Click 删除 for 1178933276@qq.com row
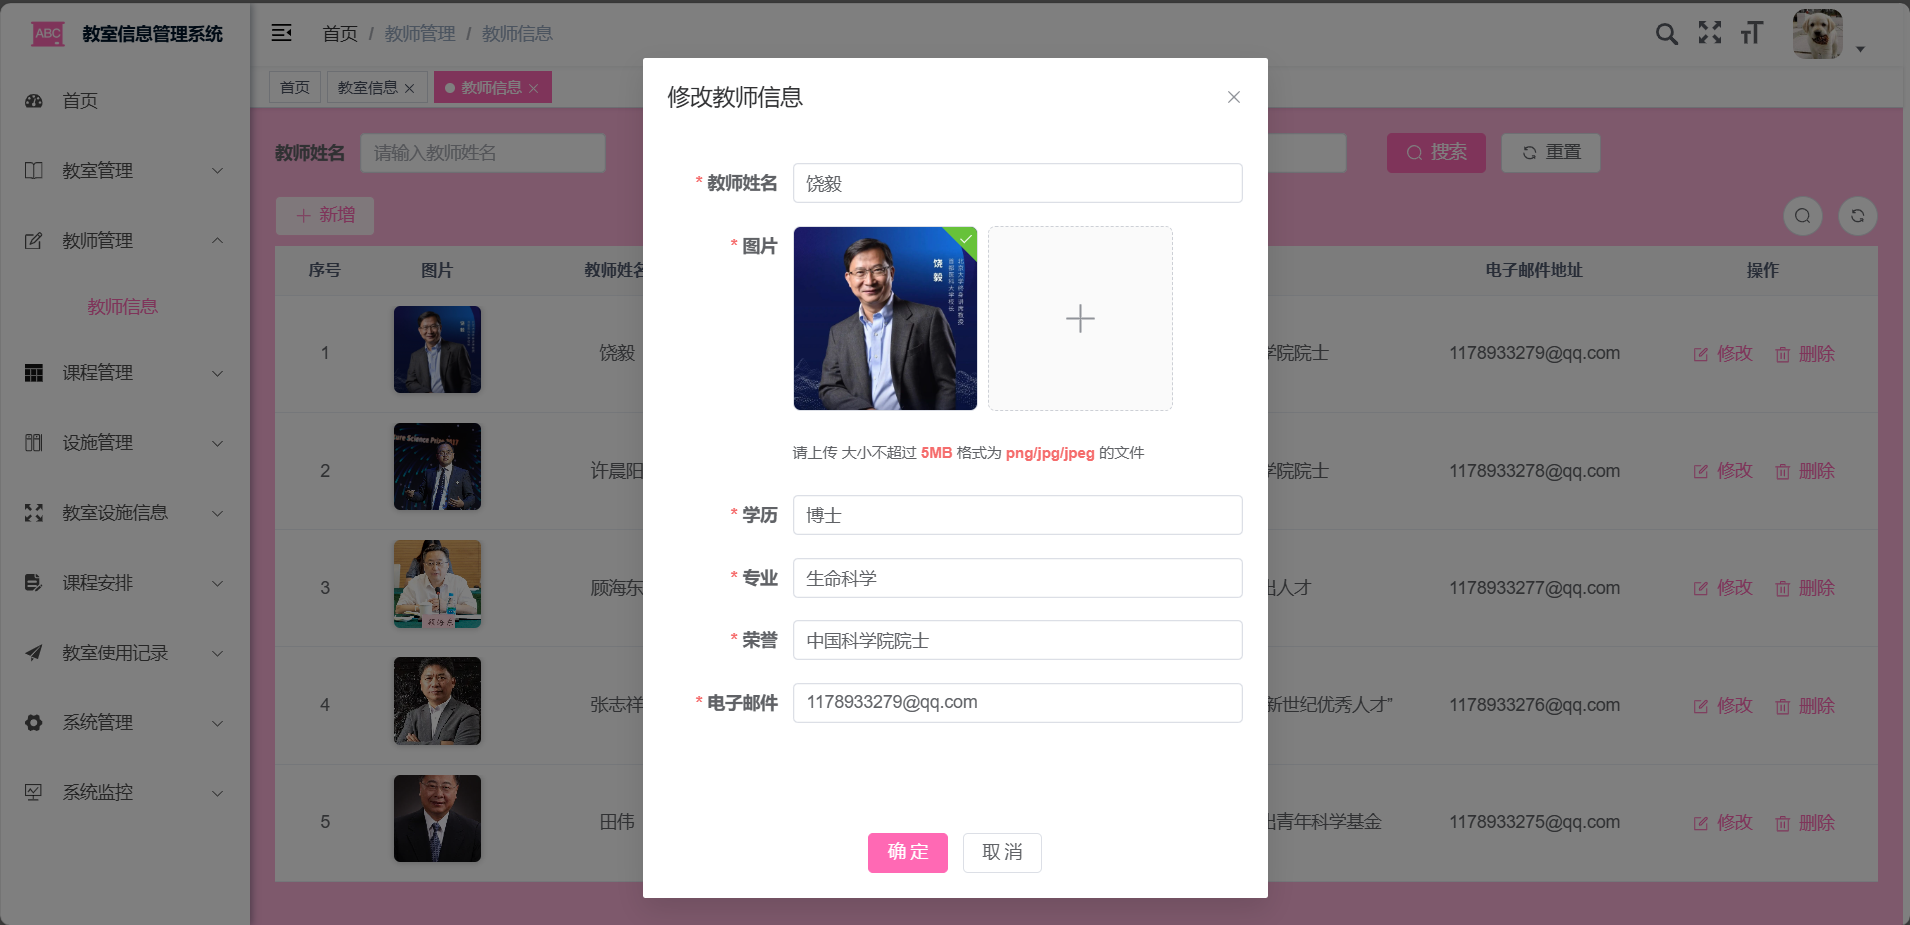 point(1805,706)
